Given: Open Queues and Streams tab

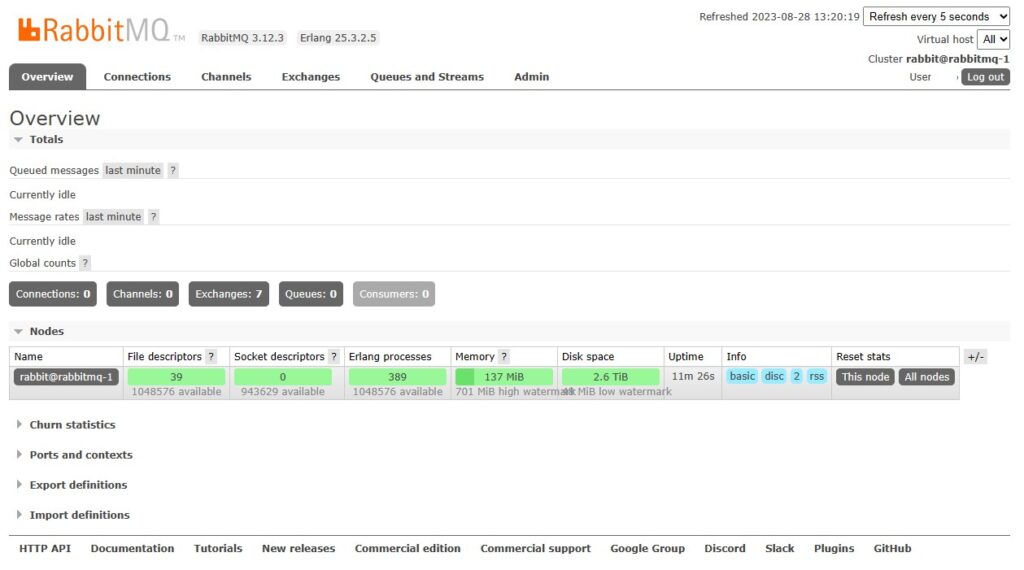Looking at the screenshot, I should point(427,77).
